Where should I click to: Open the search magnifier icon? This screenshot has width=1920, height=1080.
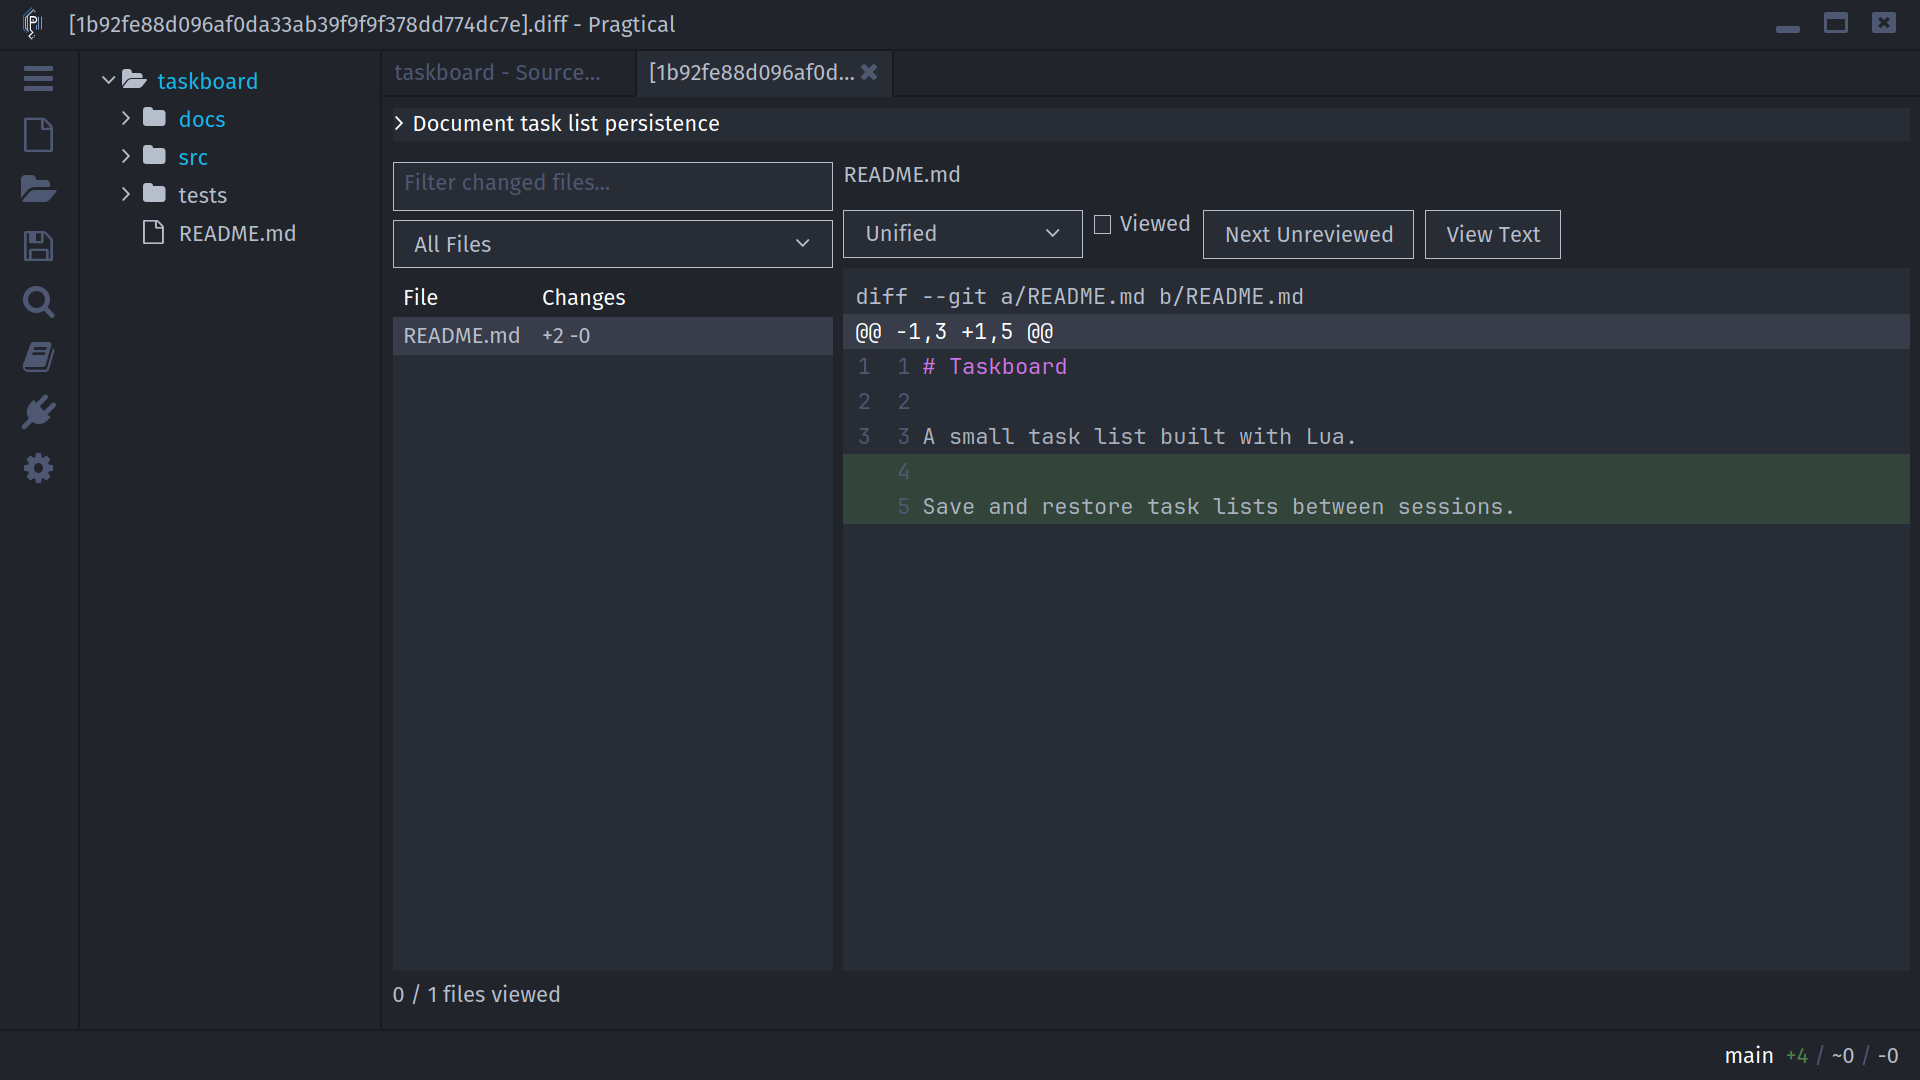coord(38,302)
